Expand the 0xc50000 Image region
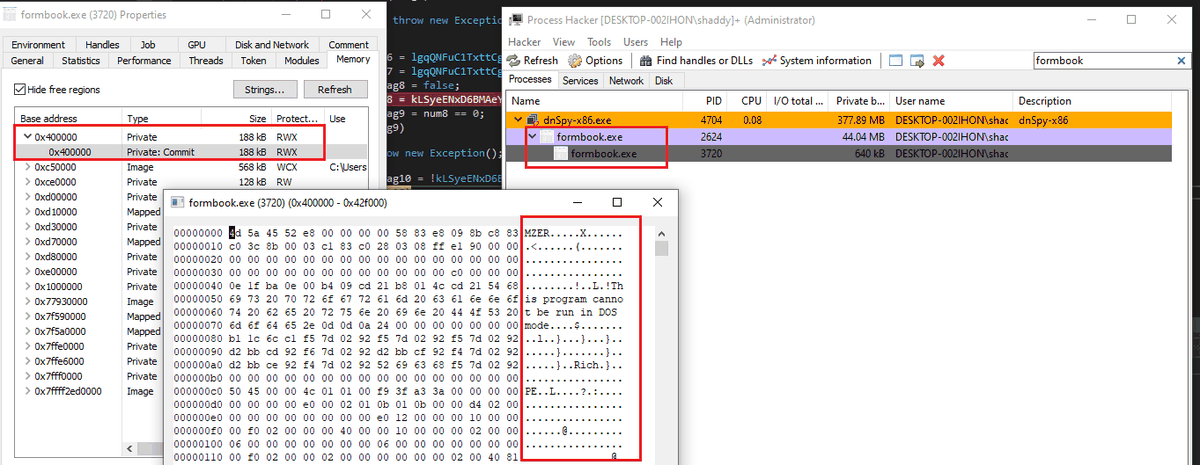This screenshot has width=1200, height=465. (x=27, y=167)
